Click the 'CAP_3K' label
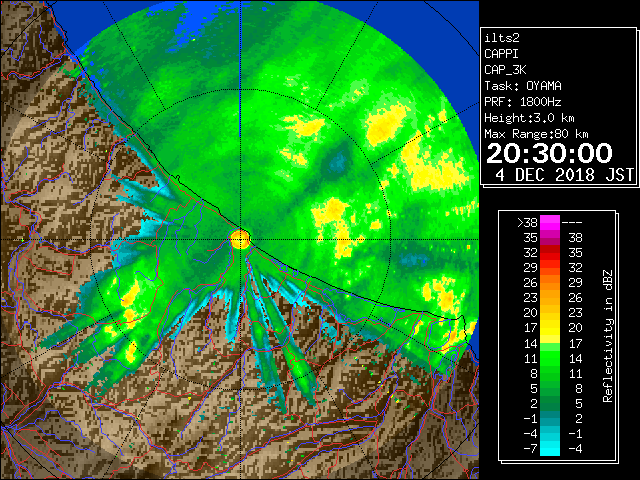Screen dimensions: 640x480 505,70
